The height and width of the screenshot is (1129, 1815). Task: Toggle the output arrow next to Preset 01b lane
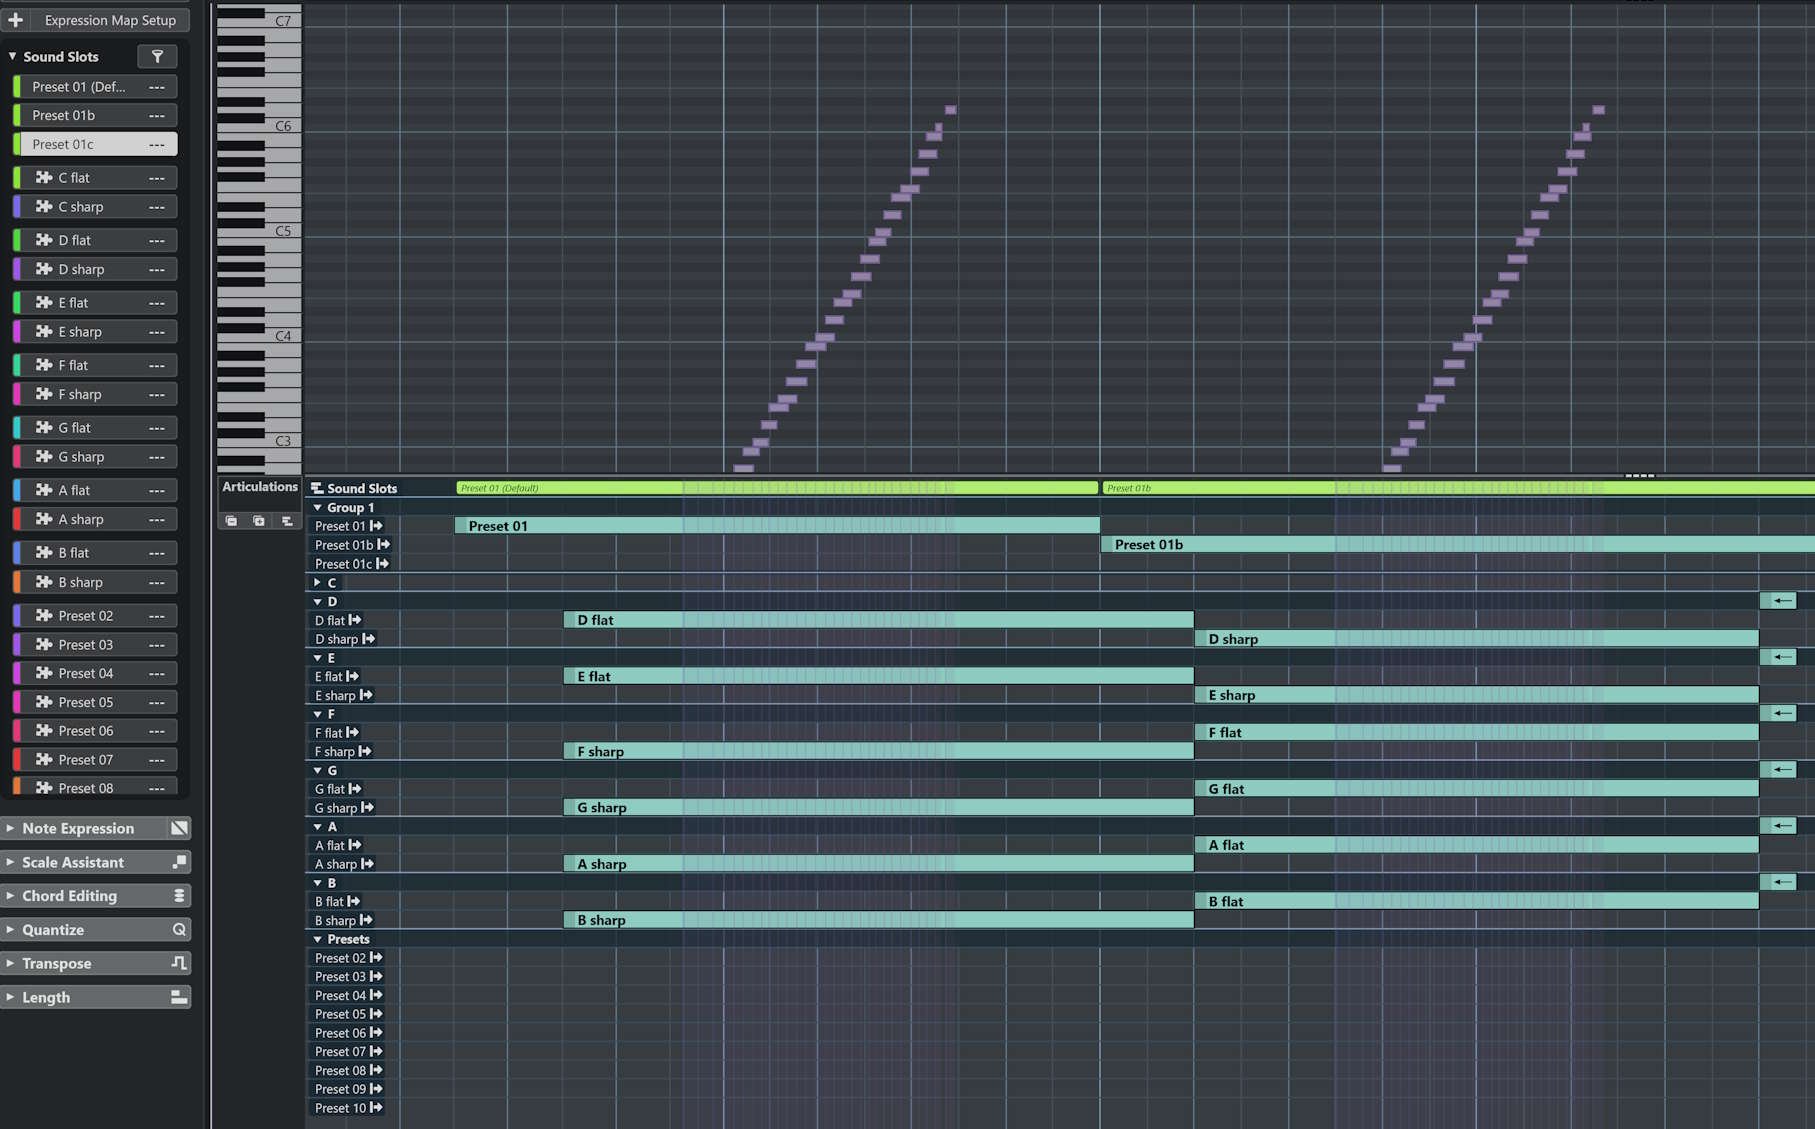click(385, 544)
